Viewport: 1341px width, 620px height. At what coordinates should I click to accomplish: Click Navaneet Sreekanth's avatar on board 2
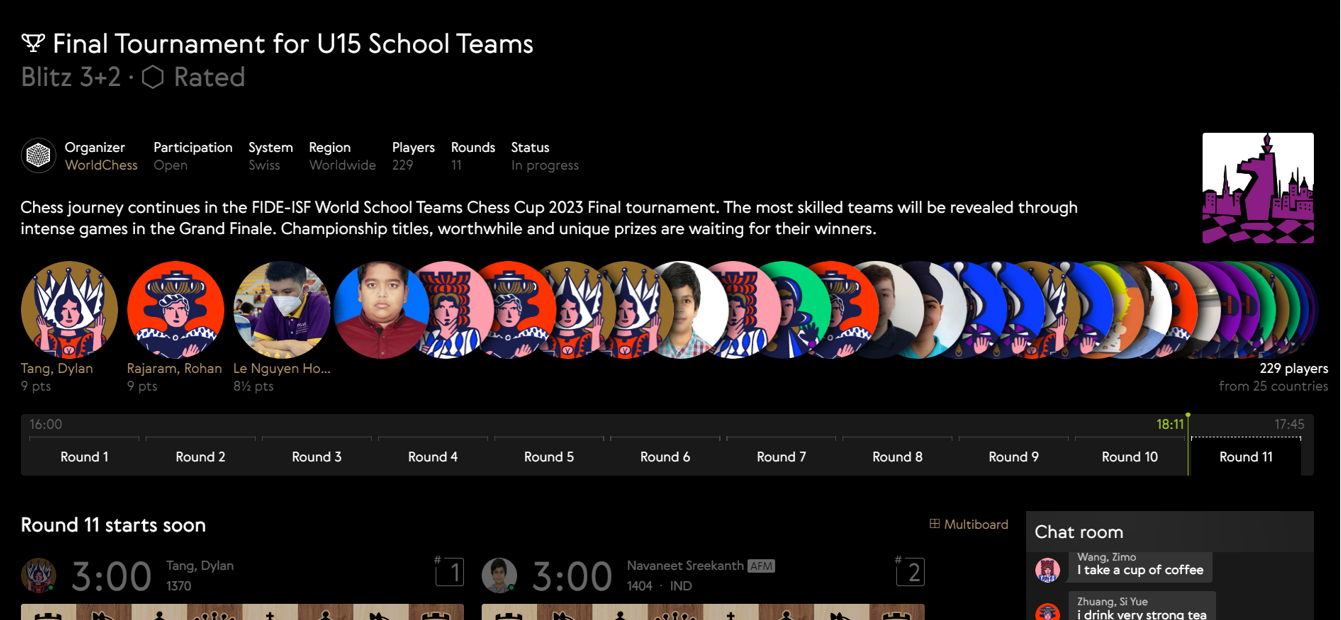click(499, 575)
